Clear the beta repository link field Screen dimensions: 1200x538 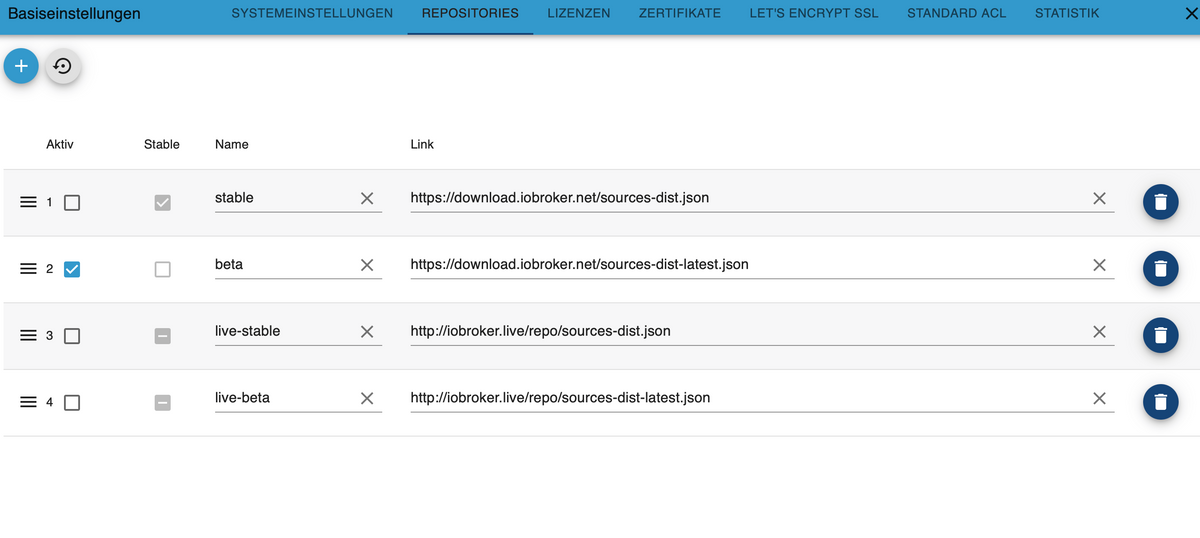pyautogui.click(x=1099, y=265)
